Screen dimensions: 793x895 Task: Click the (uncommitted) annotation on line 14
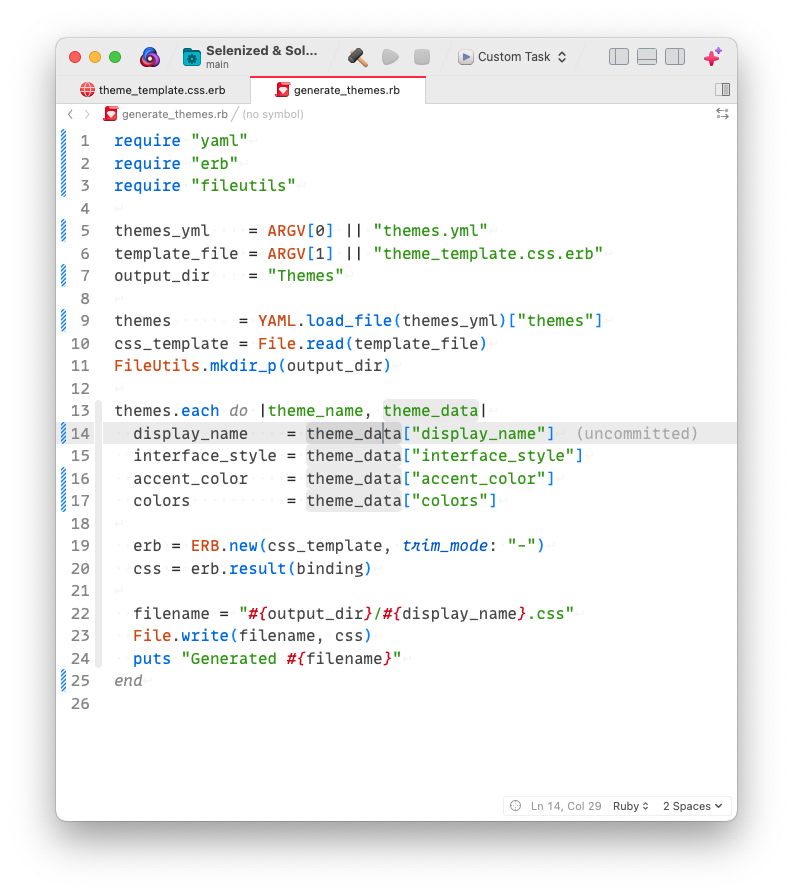(637, 434)
